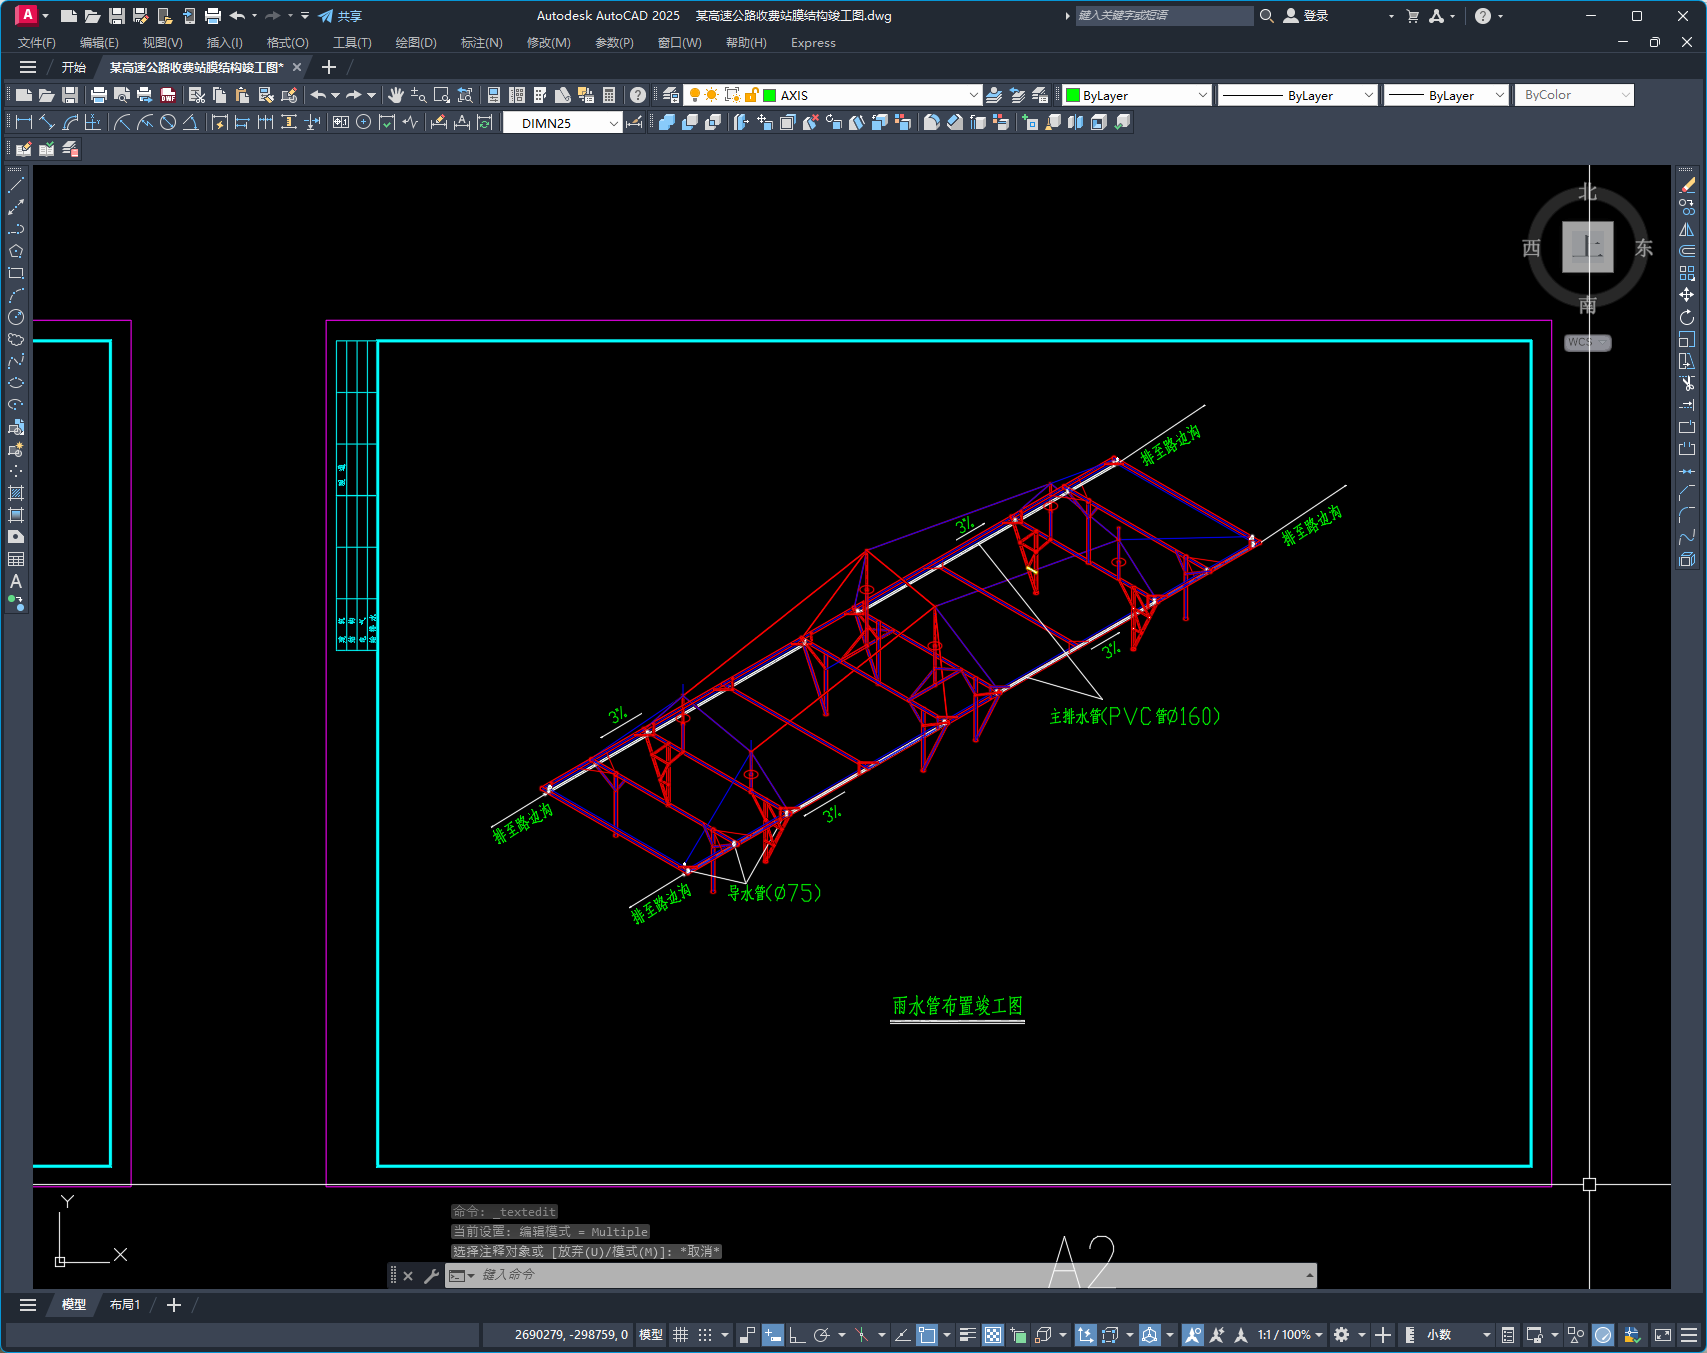Open the 文件(F) menu
The width and height of the screenshot is (1707, 1353).
[37, 43]
